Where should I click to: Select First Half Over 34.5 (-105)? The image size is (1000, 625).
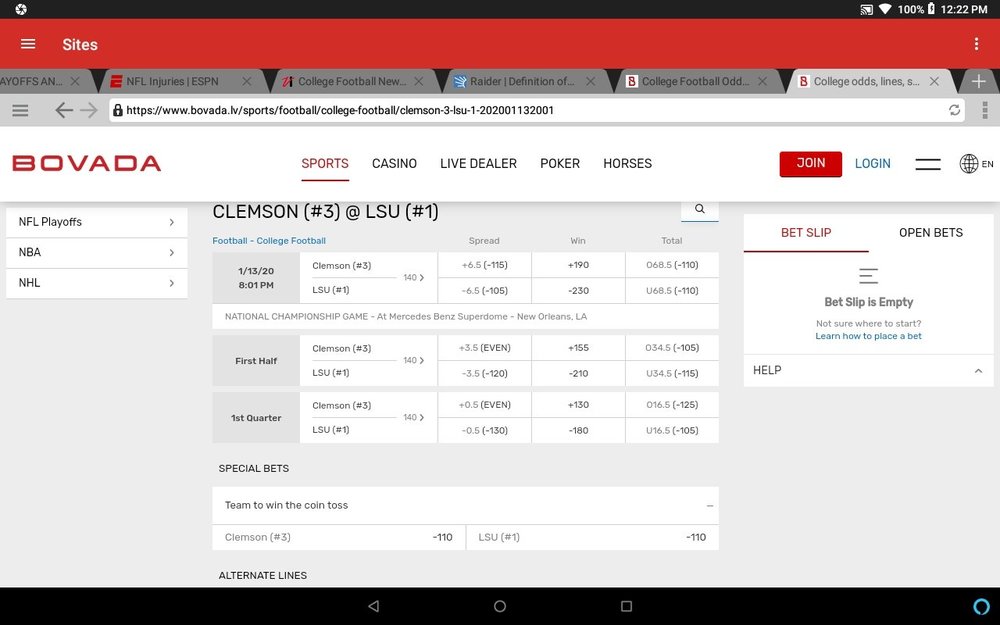(x=672, y=348)
